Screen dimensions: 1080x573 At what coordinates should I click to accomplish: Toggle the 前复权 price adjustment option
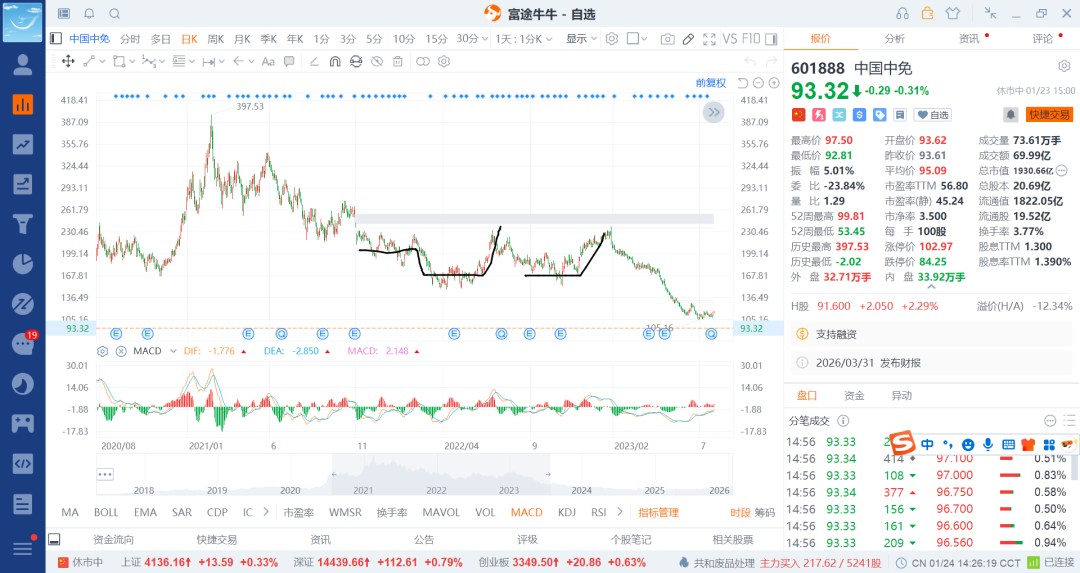pyautogui.click(x=711, y=83)
